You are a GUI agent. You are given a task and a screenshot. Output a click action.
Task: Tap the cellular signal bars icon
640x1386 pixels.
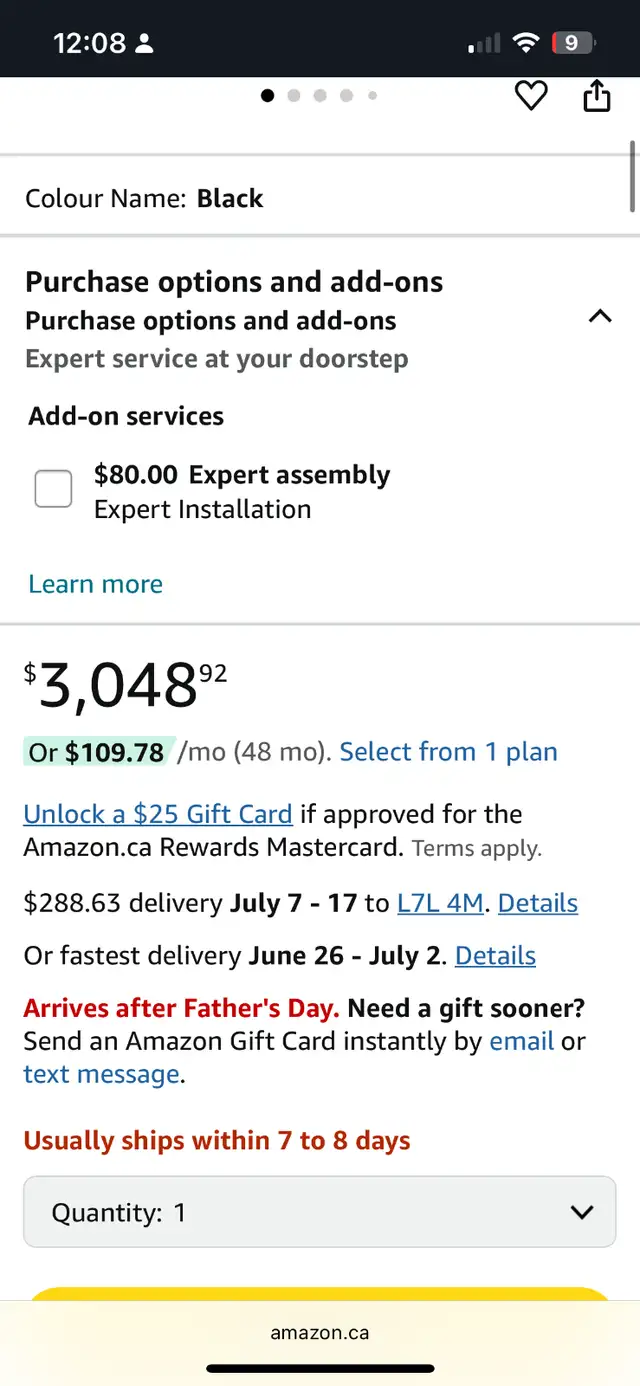pyautogui.click(x=484, y=43)
